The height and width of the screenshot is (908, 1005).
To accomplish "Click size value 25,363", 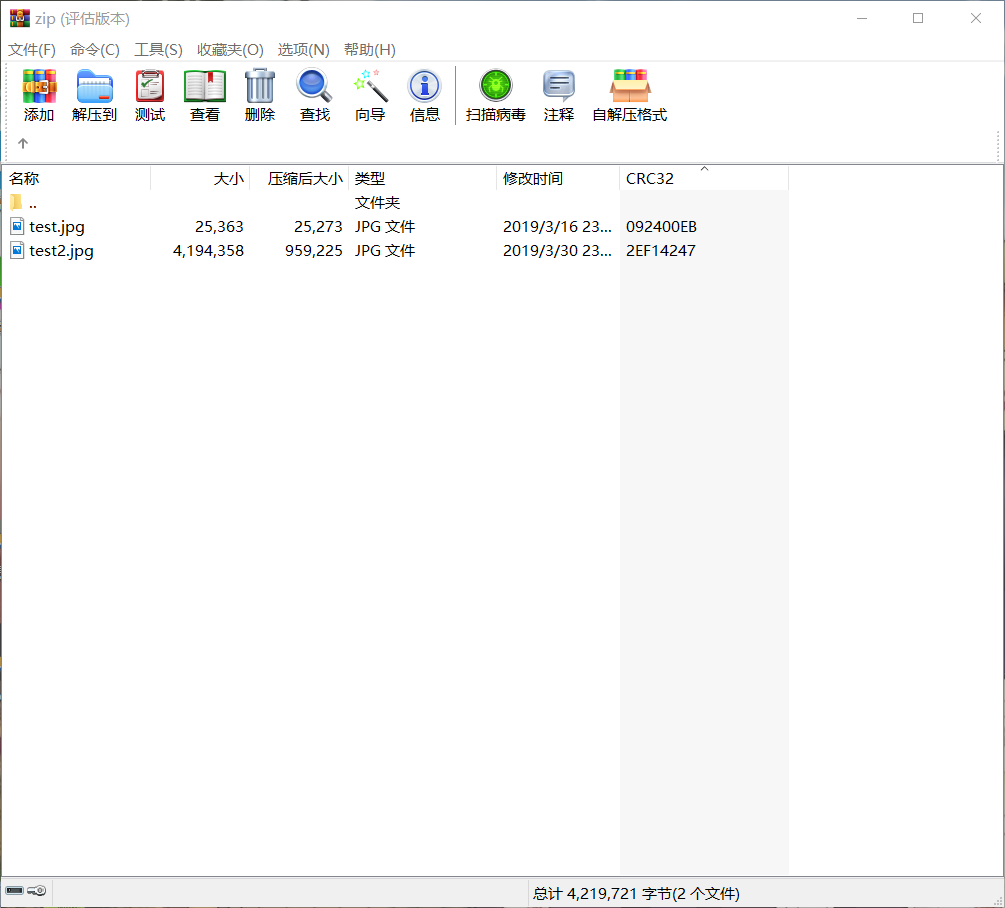I will click(x=219, y=227).
